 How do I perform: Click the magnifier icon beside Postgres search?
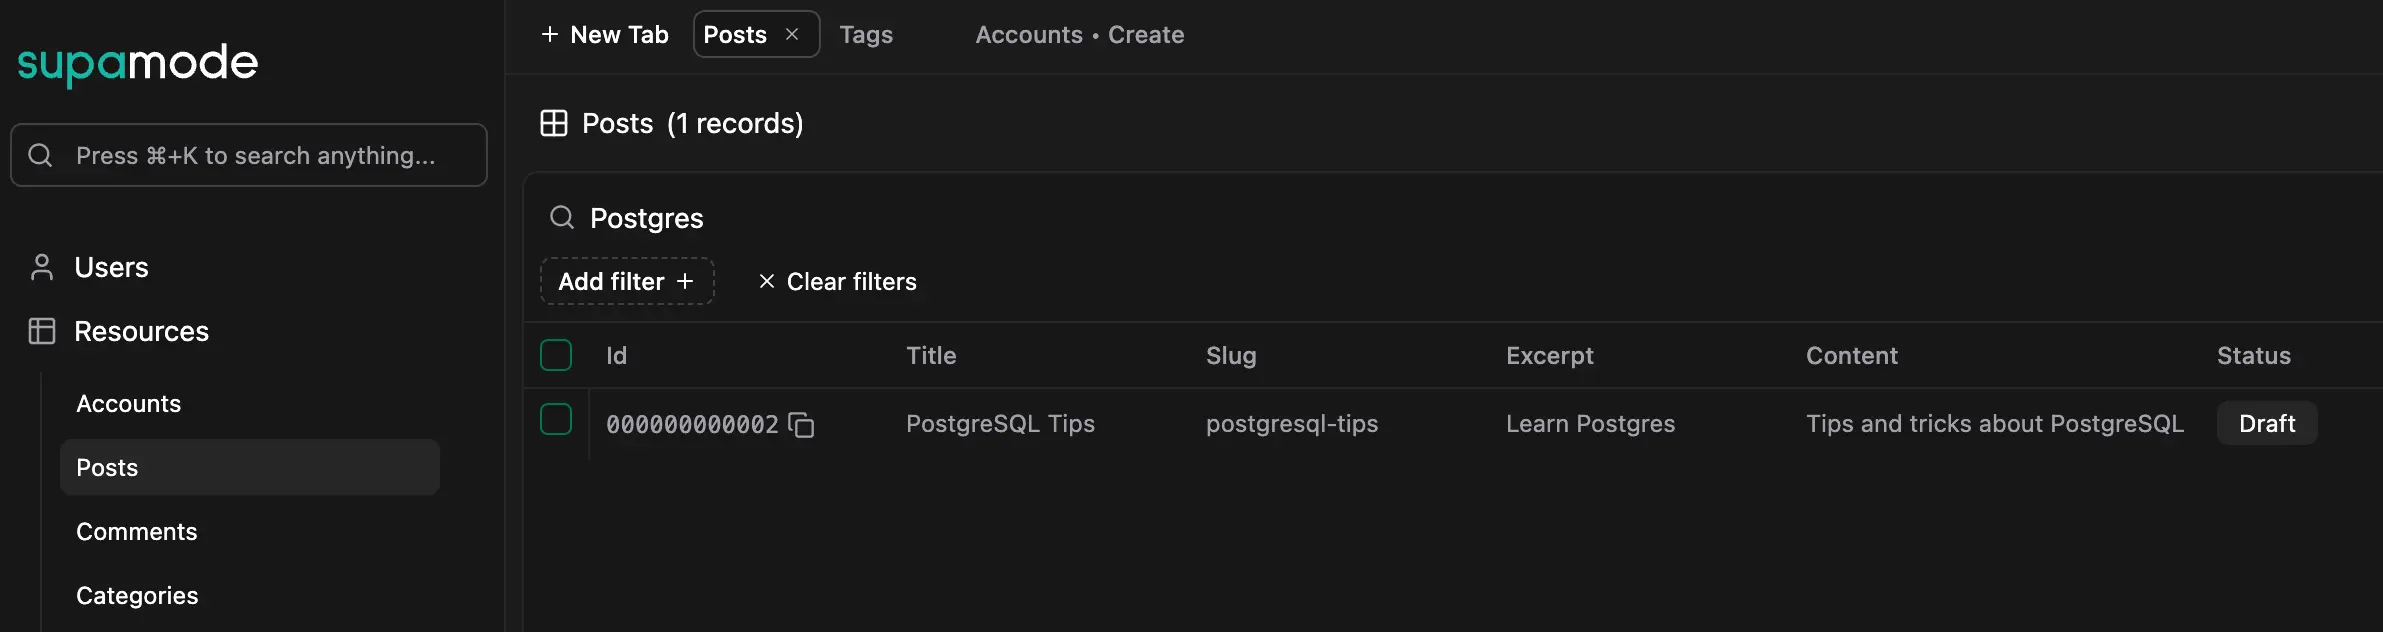pyautogui.click(x=562, y=218)
